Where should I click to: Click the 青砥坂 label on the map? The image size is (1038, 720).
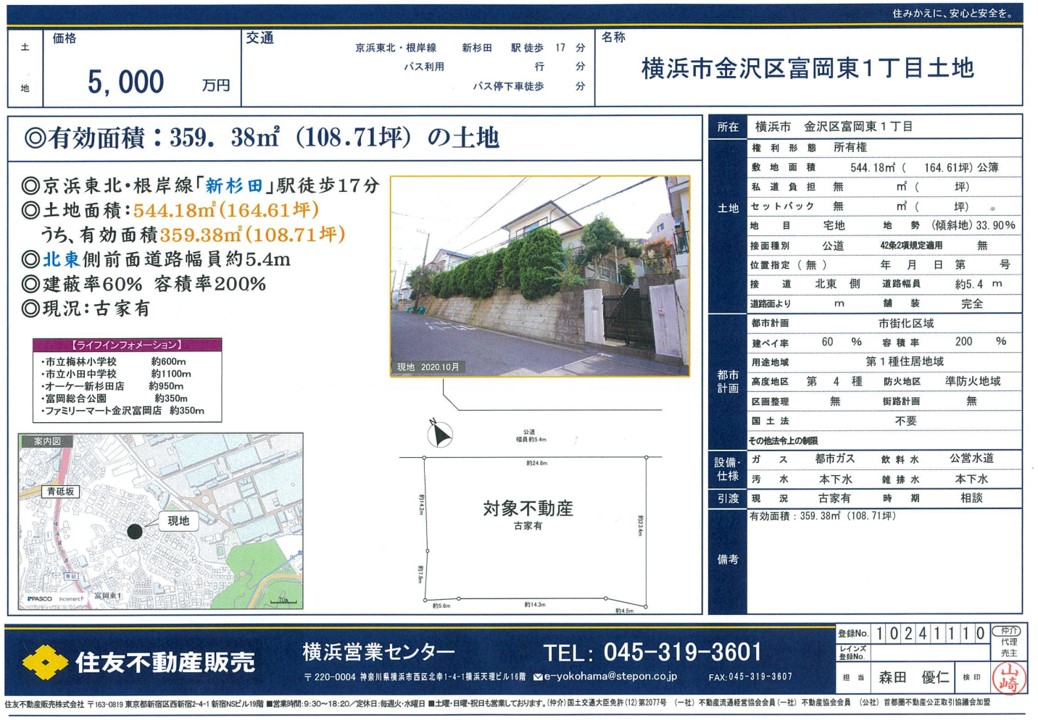(62, 492)
